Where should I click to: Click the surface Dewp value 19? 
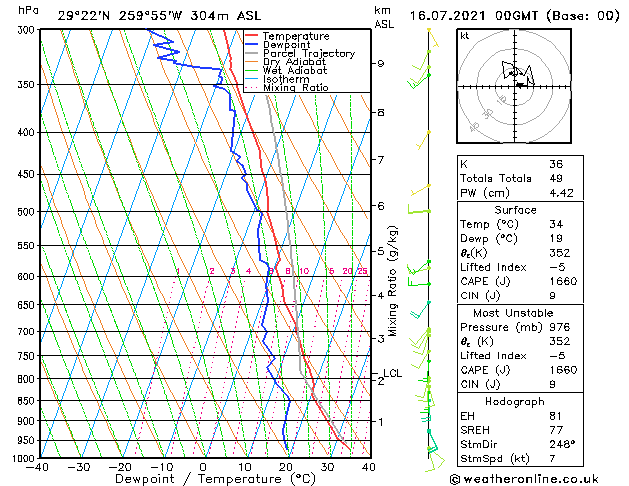click(x=556, y=239)
